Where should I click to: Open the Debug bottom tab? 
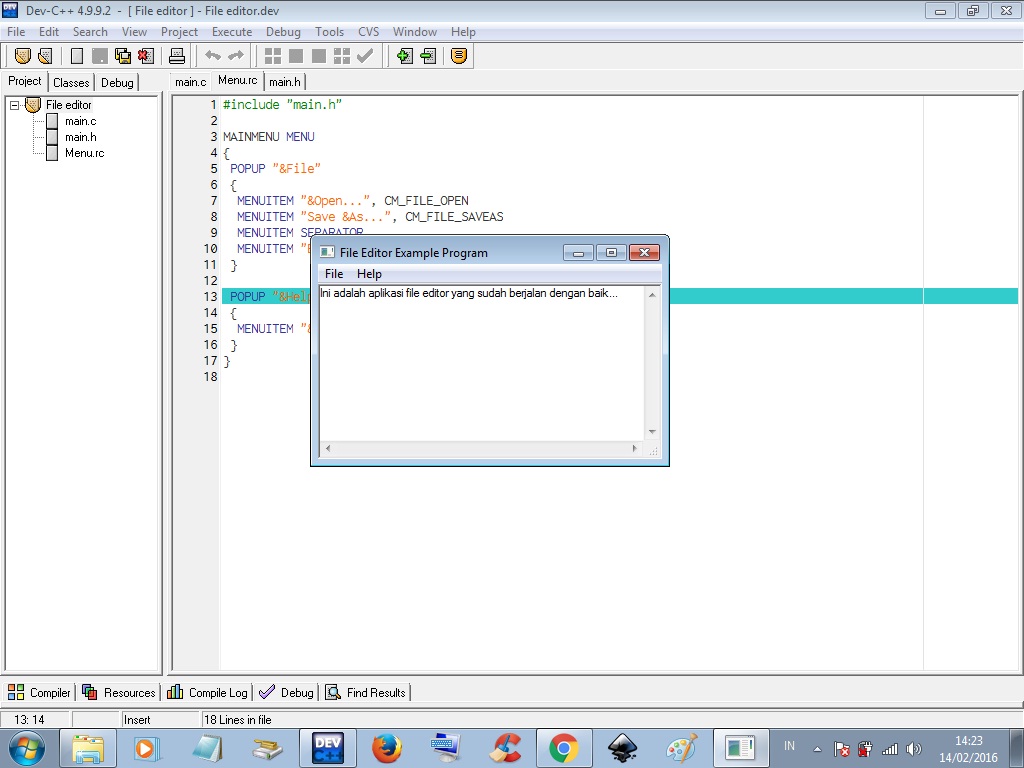coord(286,693)
